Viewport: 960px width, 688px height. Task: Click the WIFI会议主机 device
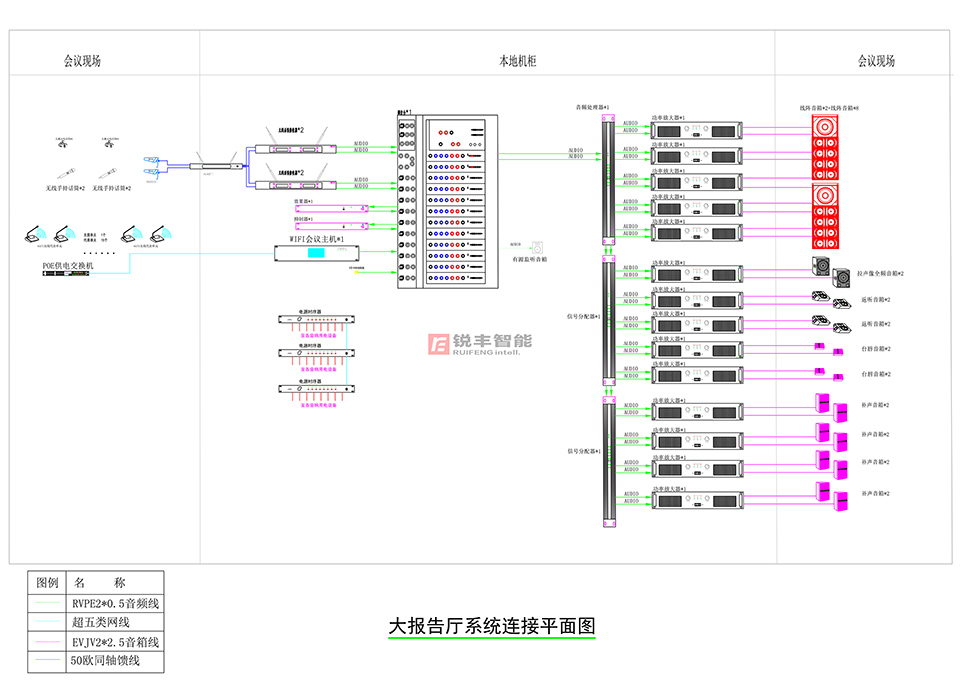317,253
